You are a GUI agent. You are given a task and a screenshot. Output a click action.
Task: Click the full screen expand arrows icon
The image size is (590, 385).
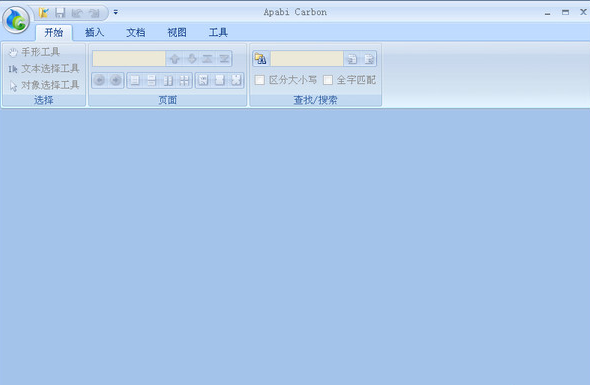[x=236, y=80]
